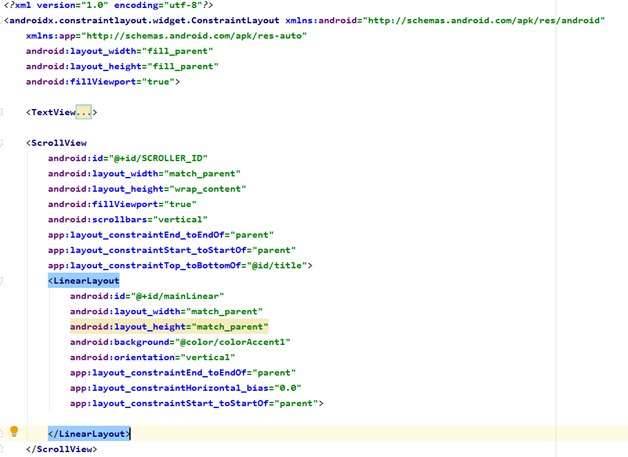Click the xmlns:app res-auto namespace line
This screenshot has height=457, width=628.
166,36
